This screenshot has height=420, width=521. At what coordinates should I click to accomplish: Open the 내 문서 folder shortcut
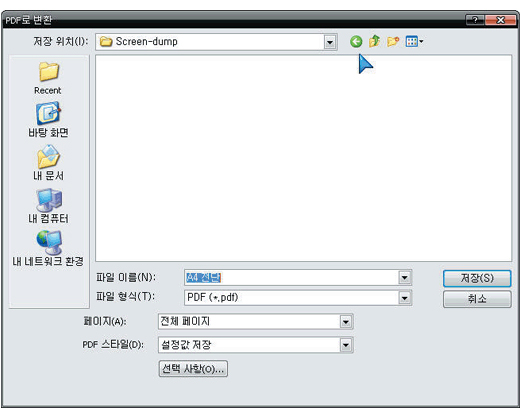[x=48, y=163]
